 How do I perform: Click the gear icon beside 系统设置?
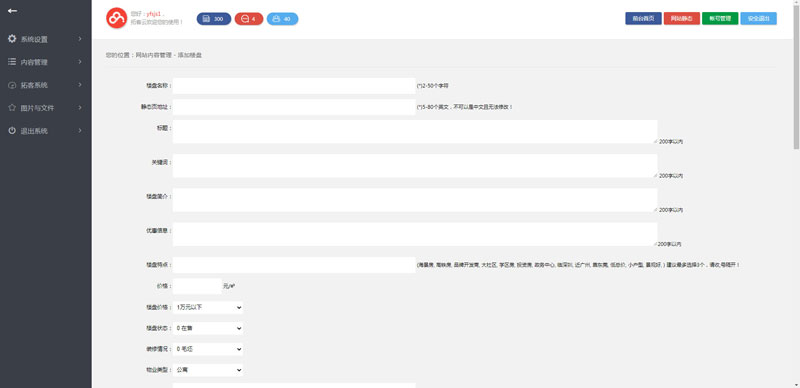[x=12, y=39]
